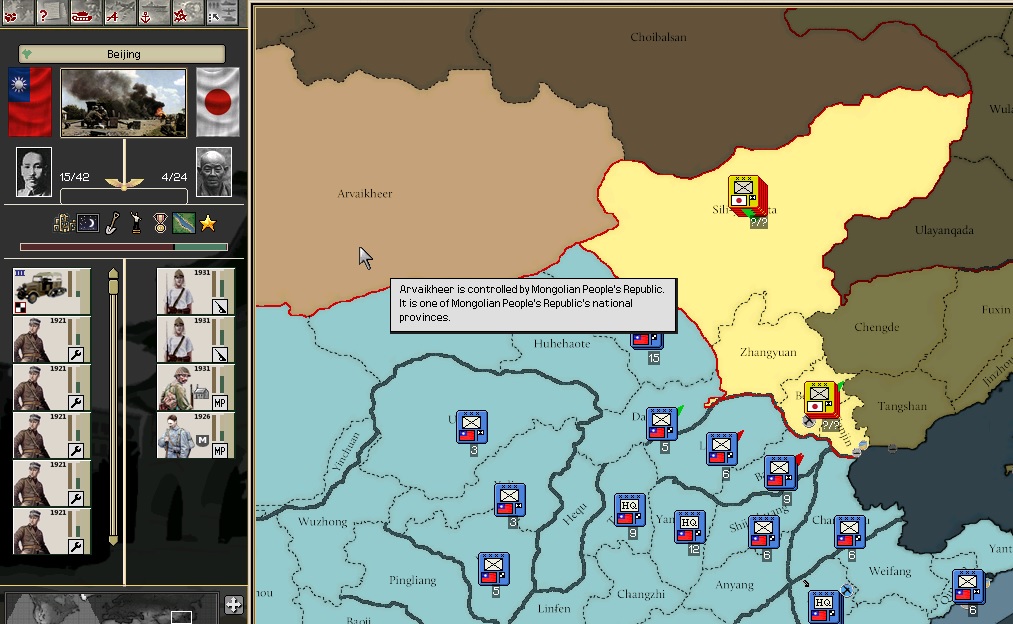Screen dimensions: 1013x624
Task: Click the Japanese flag in battle panel
Action: pos(218,102)
